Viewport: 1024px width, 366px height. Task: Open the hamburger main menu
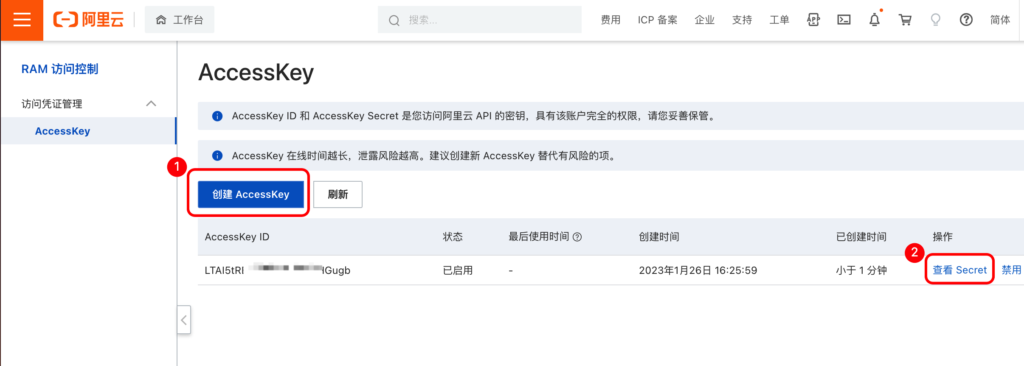pyautogui.click(x=22, y=20)
